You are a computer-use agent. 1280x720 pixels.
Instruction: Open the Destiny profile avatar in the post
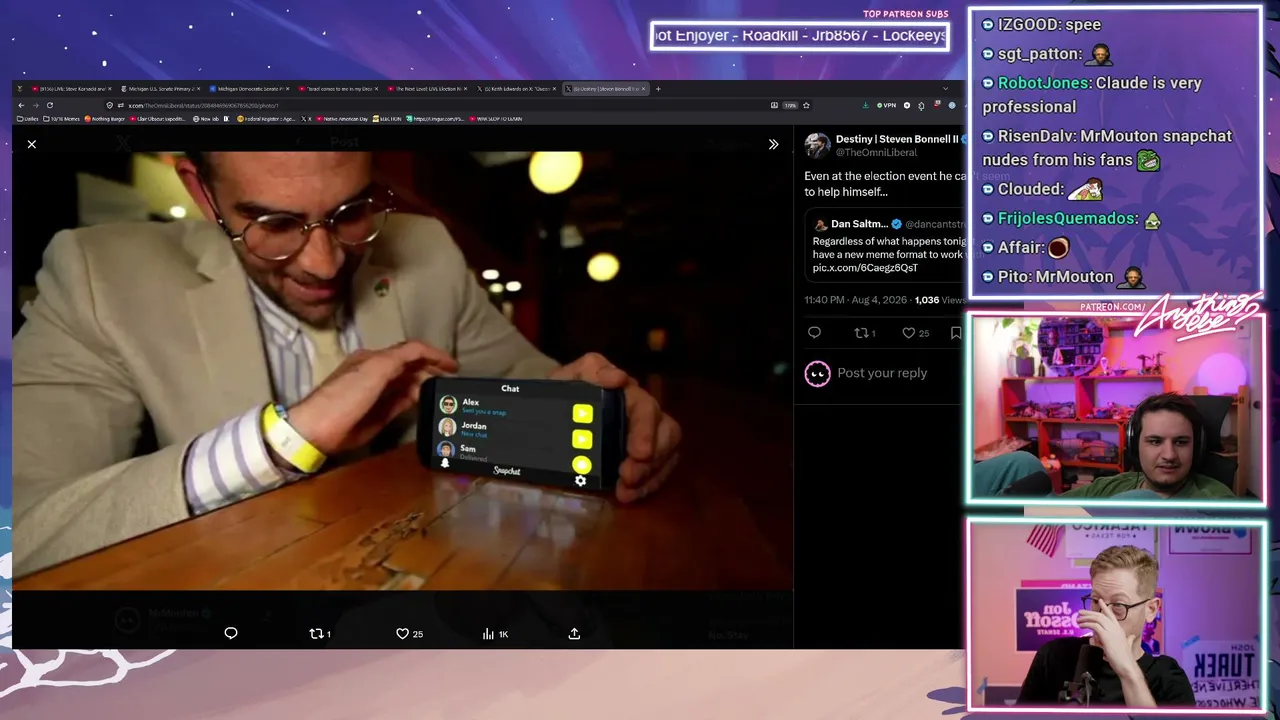[818, 145]
